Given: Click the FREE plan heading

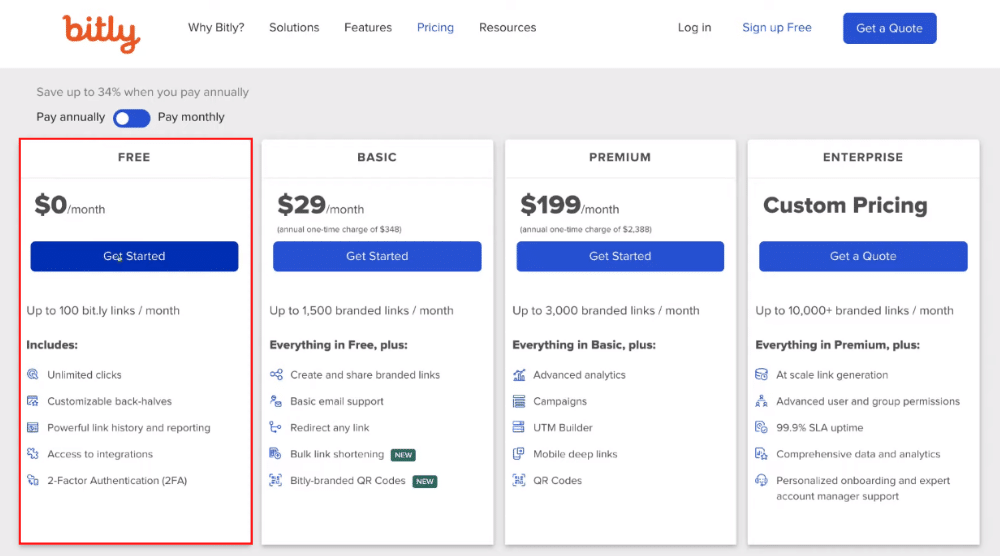Looking at the screenshot, I should [x=134, y=157].
